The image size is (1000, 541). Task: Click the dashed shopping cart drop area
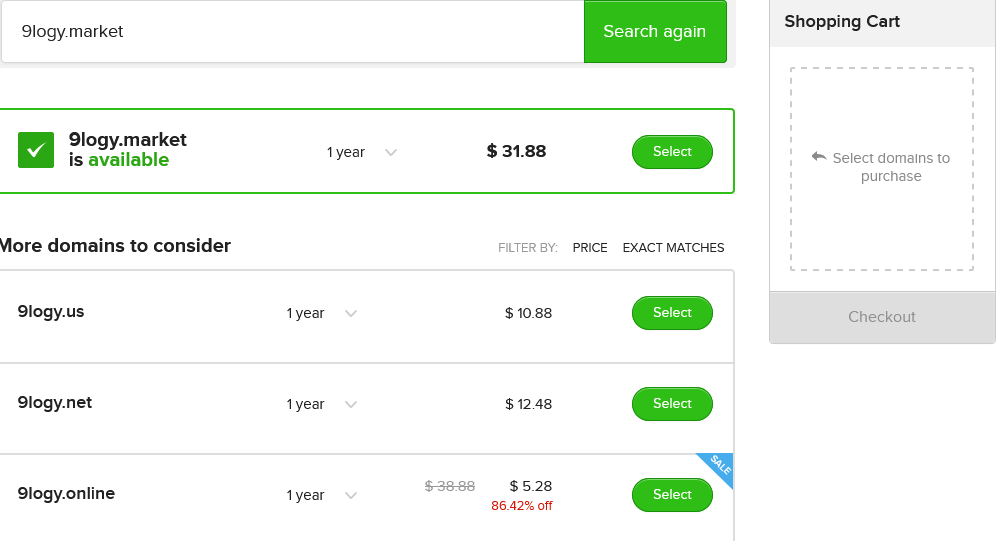[x=882, y=169]
